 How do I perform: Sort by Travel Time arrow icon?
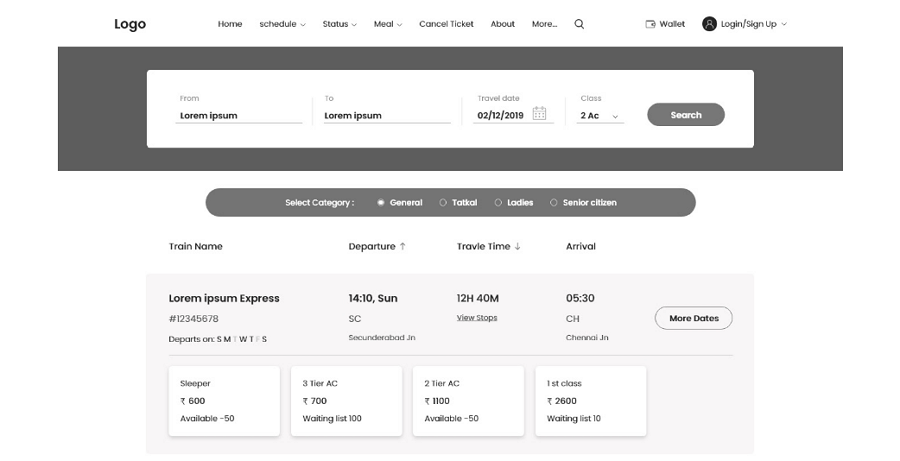(517, 246)
